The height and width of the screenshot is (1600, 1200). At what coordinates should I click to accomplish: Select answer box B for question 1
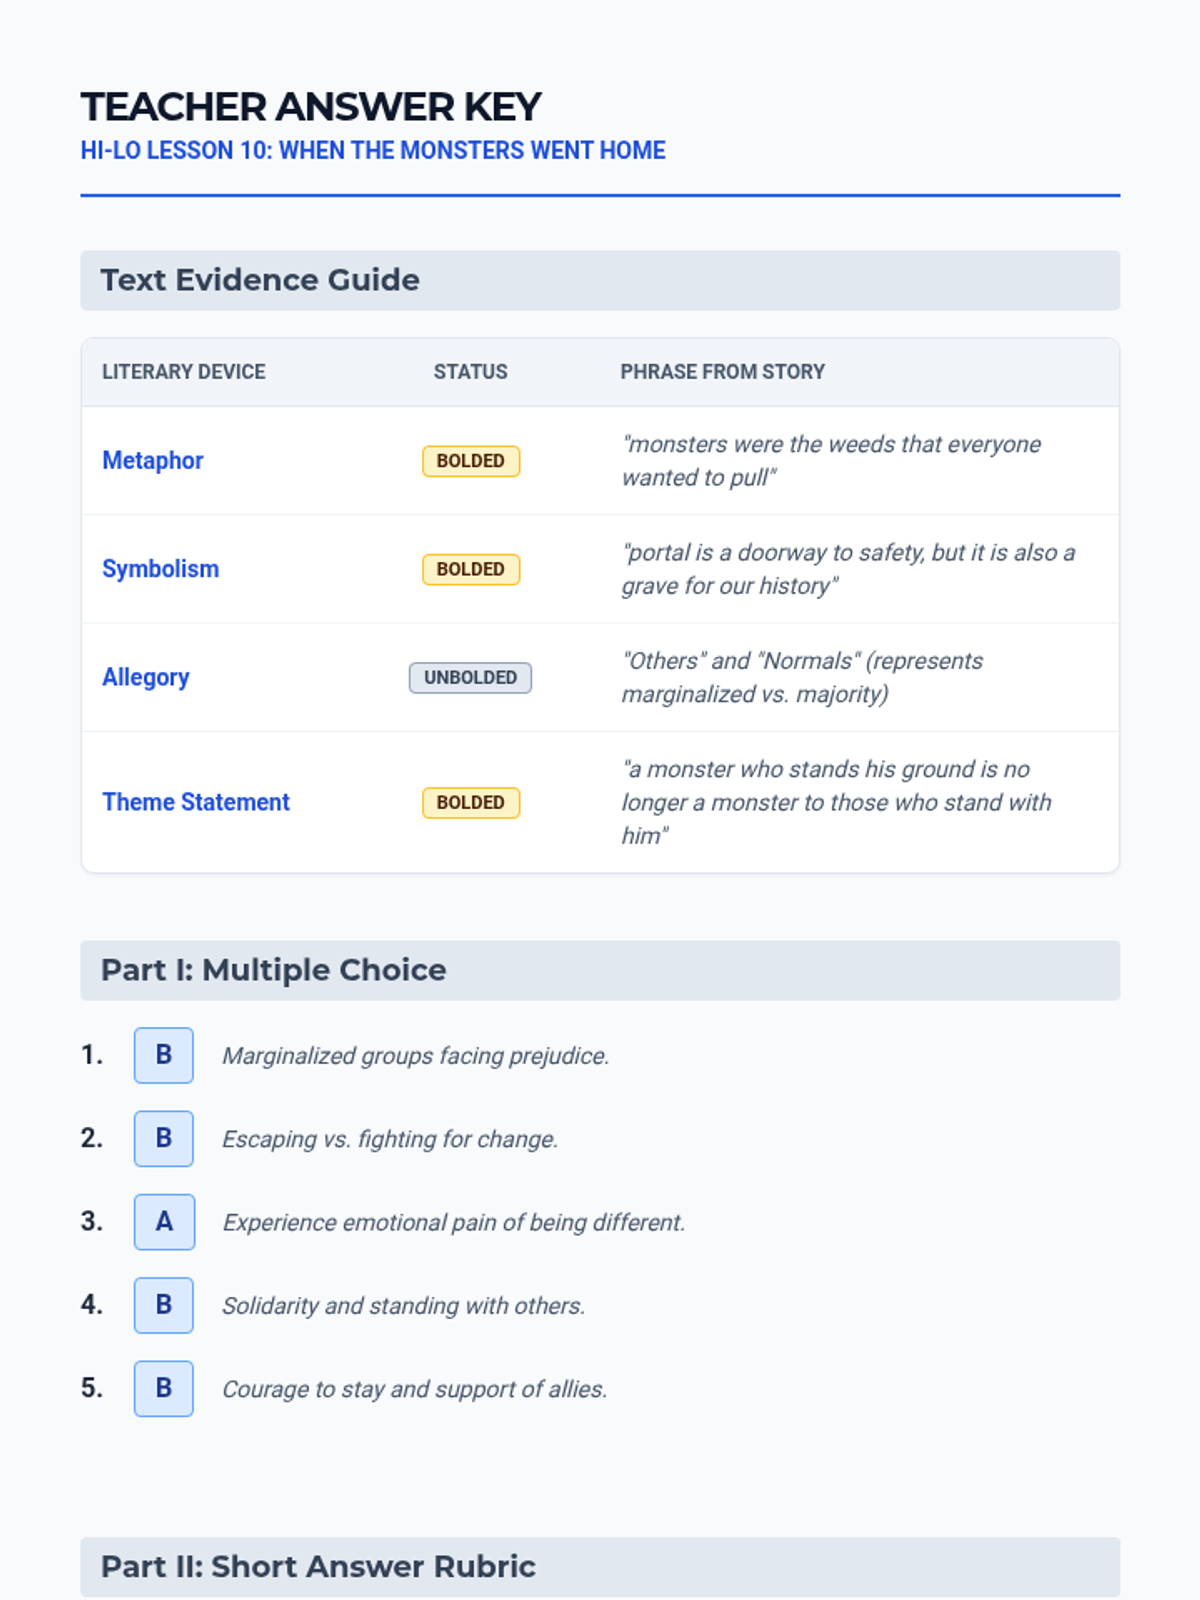(164, 1055)
